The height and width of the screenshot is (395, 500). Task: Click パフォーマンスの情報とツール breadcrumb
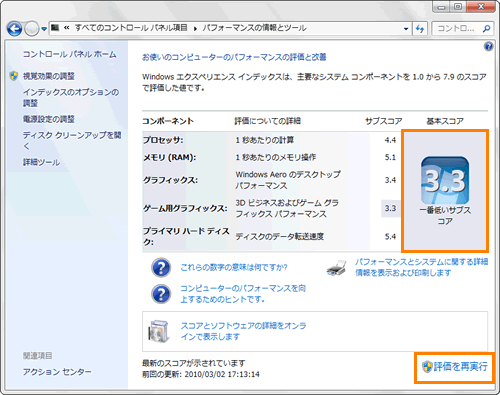click(x=254, y=28)
